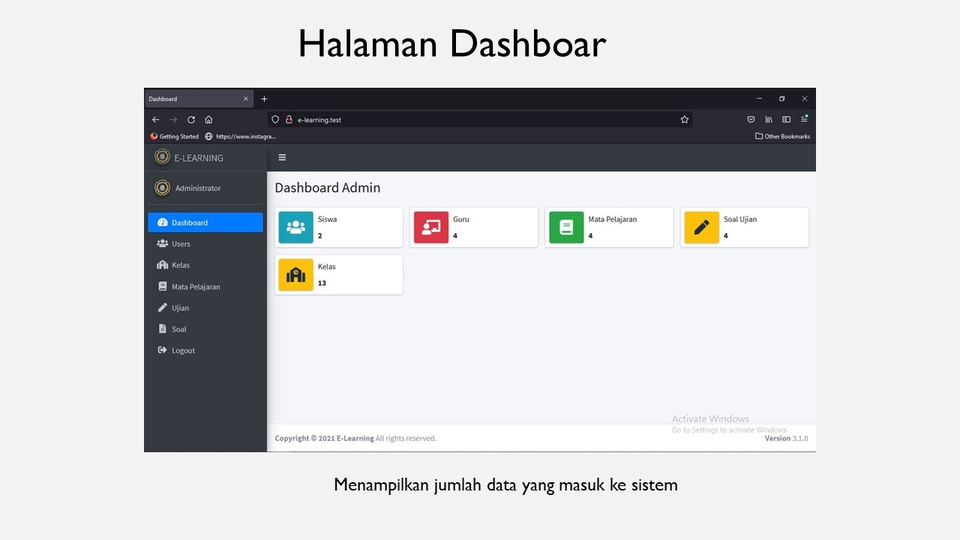Click the shield tracking protection icon
The height and width of the screenshot is (540, 960).
pyautogui.click(x=276, y=119)
